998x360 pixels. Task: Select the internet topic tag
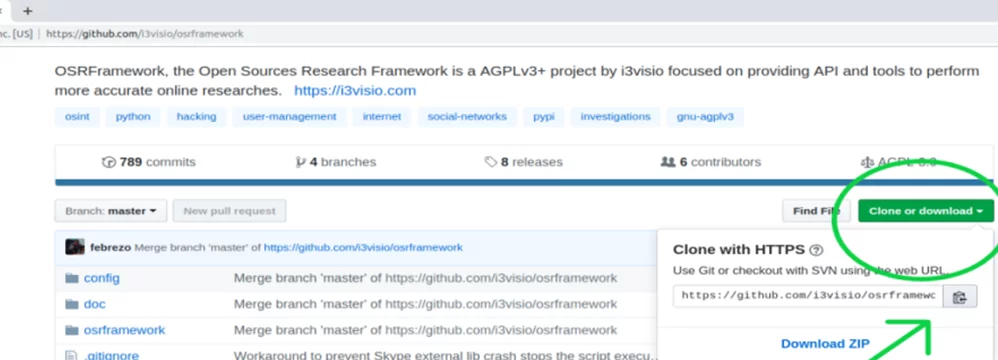[x=382, y=117]
